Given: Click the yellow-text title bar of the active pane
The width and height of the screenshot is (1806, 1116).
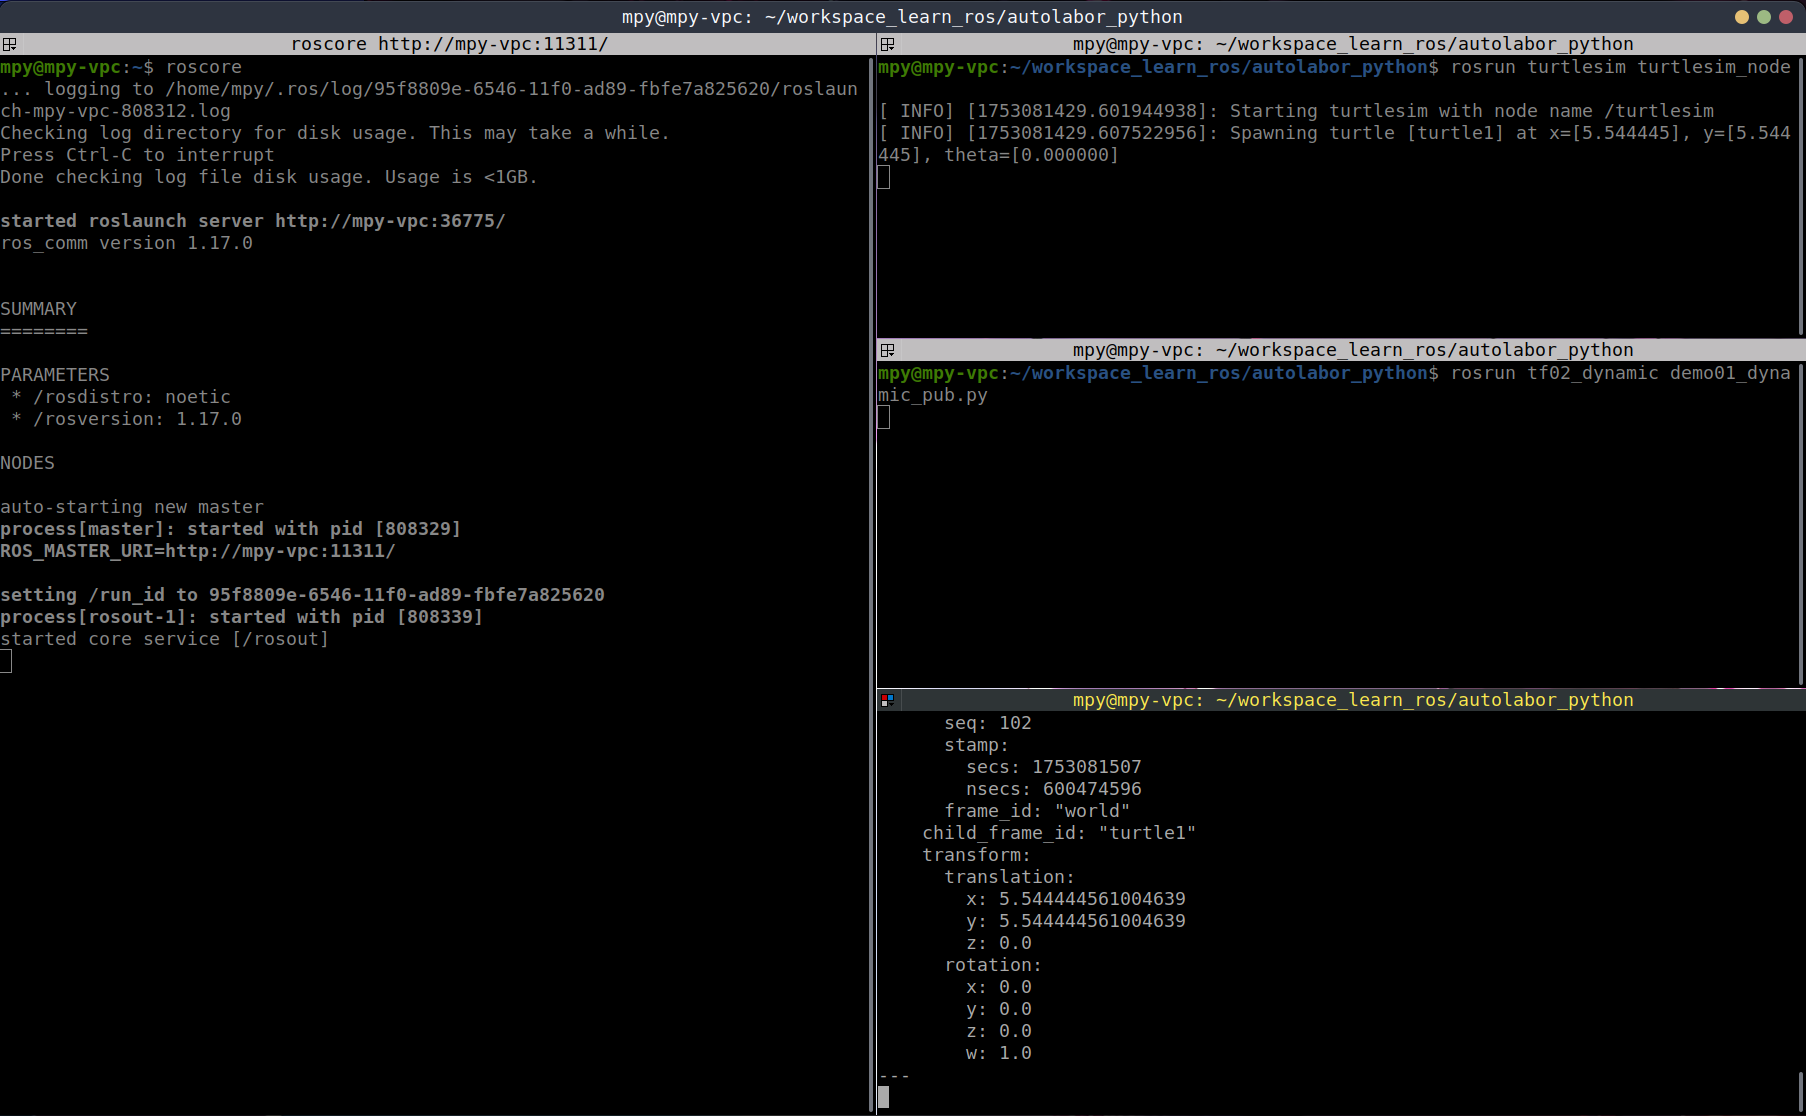Looking at the screenshot, I should tap(1352, 700).
